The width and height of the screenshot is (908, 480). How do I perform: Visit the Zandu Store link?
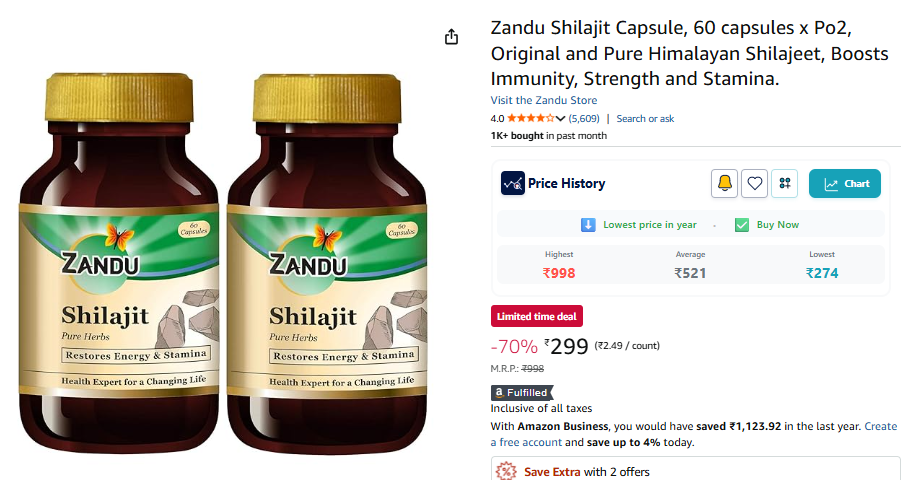(x=543, y=100)
